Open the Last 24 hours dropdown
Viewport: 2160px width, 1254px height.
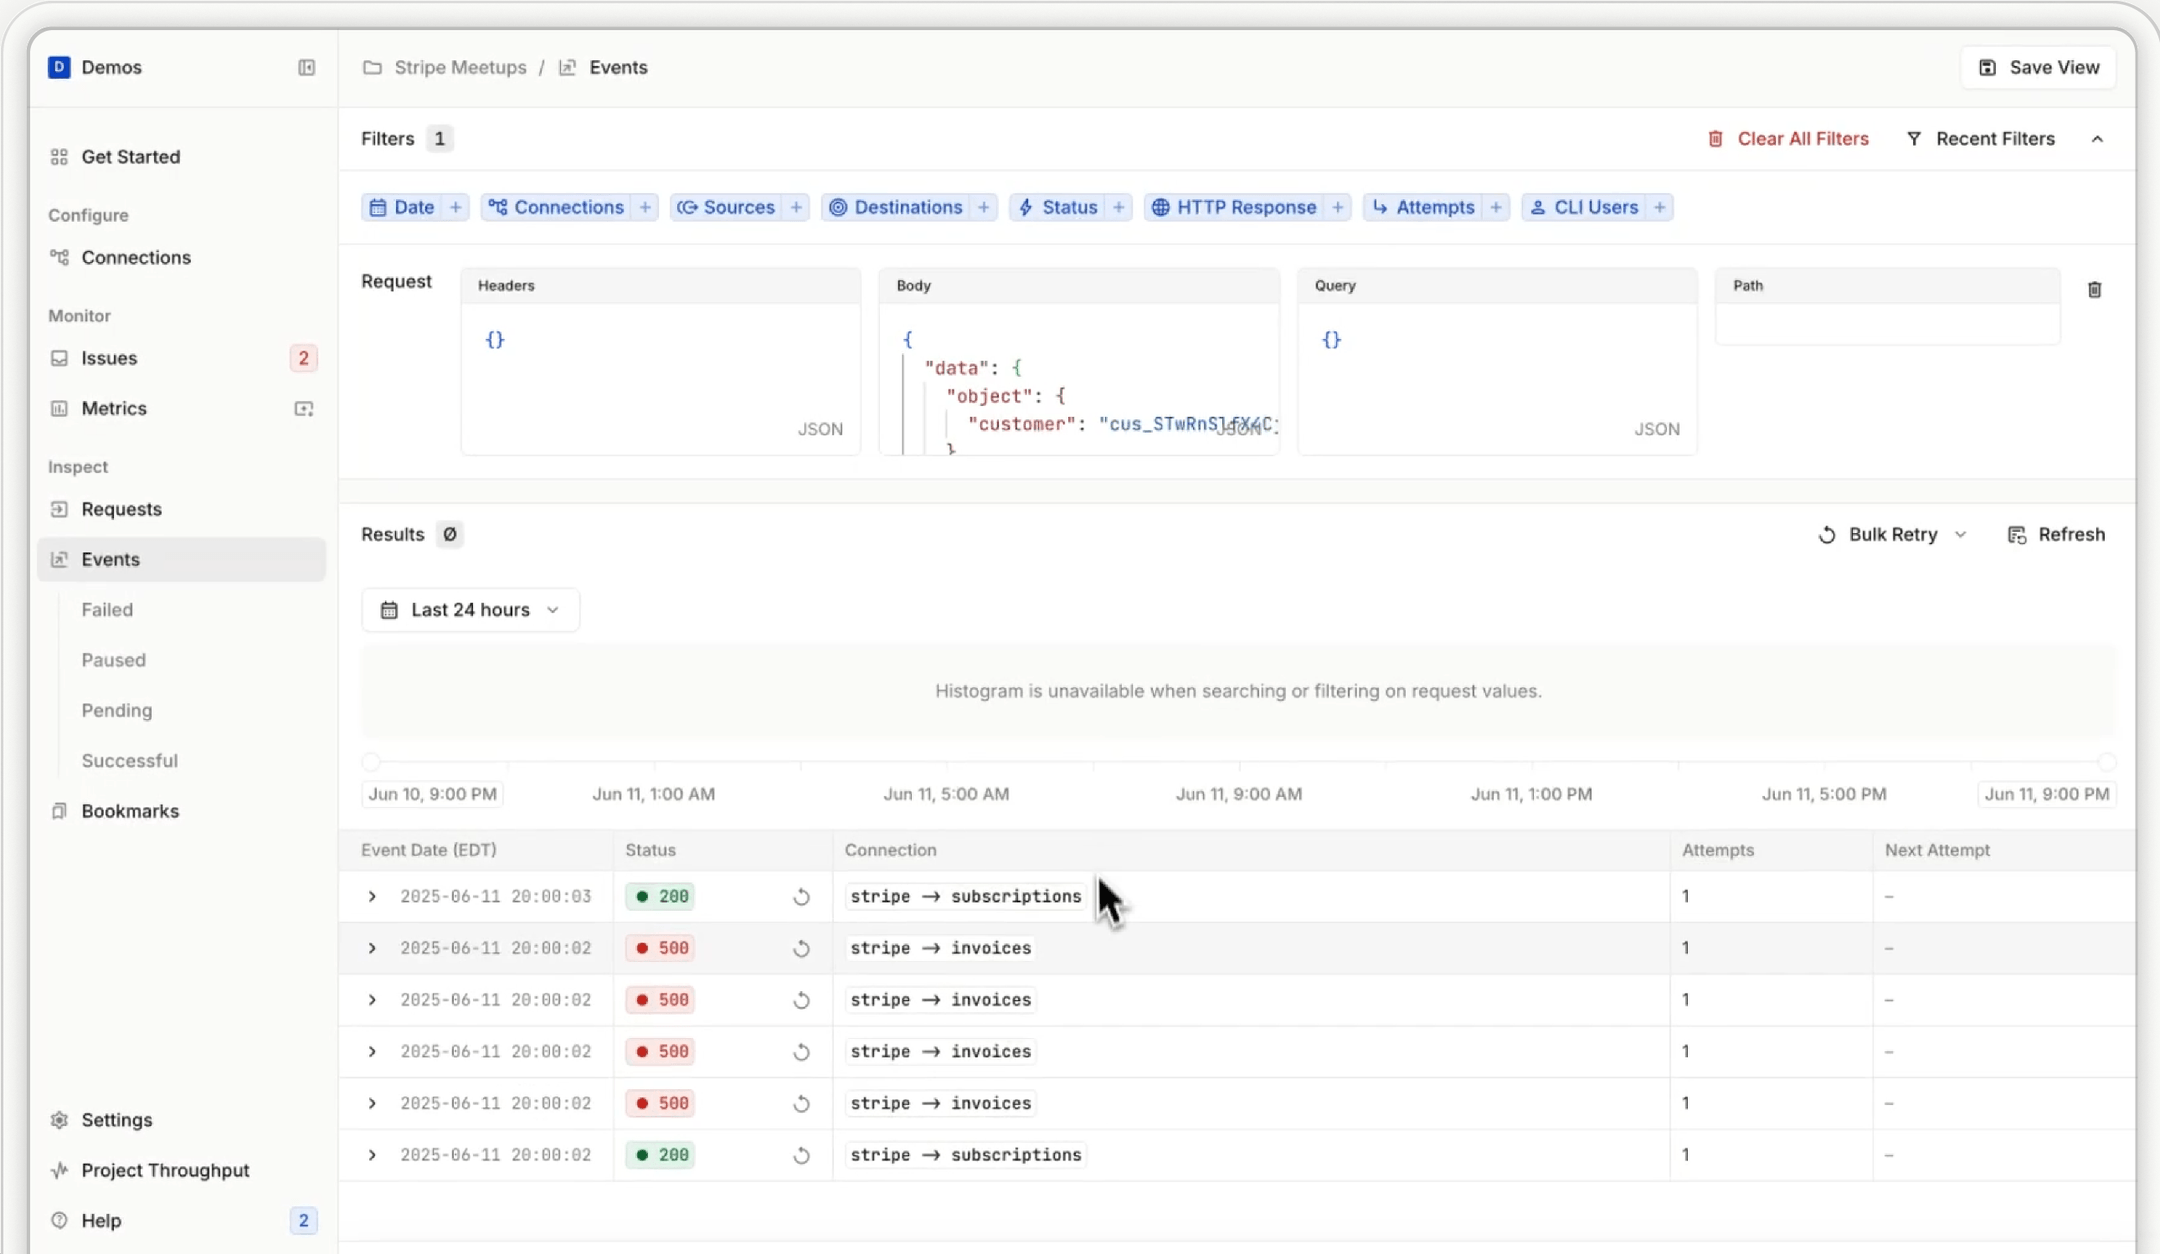point(469,609)
